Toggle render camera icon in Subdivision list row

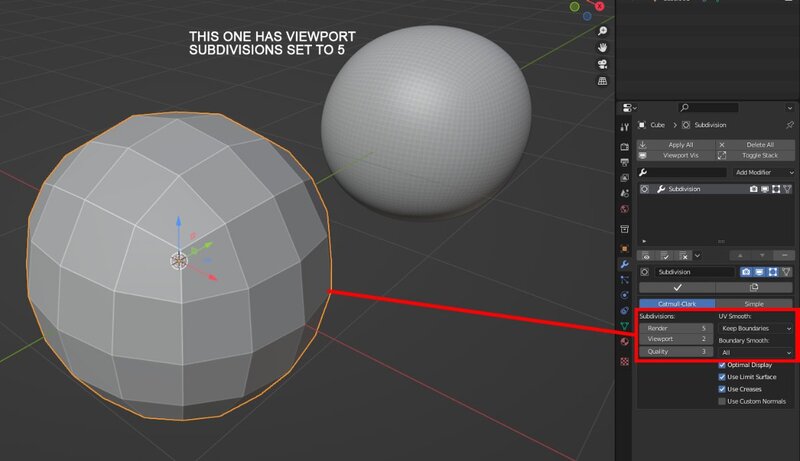click(x=754, y=189)
